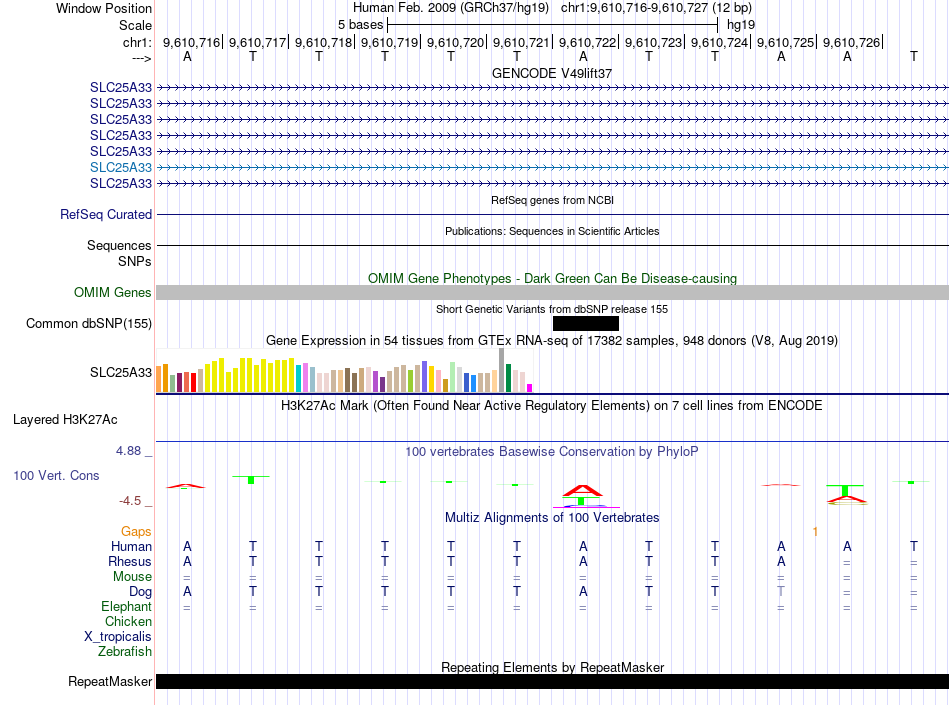The height and width of the screenshot is (705, 950).
Task: Open 'Short Genetic Variants from dbSNP release 155'
Action: tap(552, 309)
